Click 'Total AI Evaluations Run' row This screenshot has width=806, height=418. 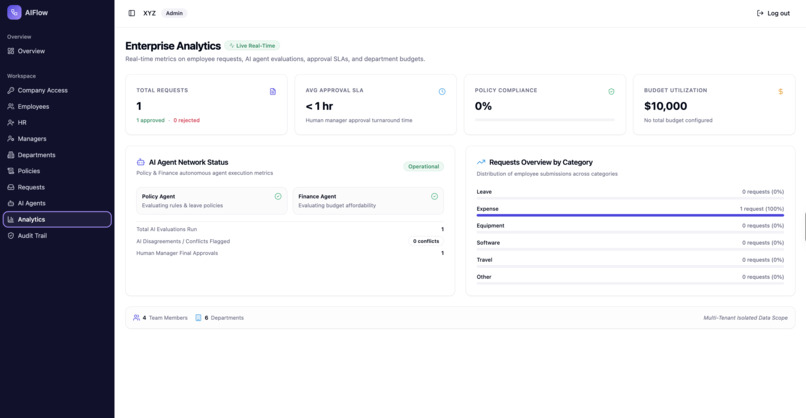click(290, 229)
